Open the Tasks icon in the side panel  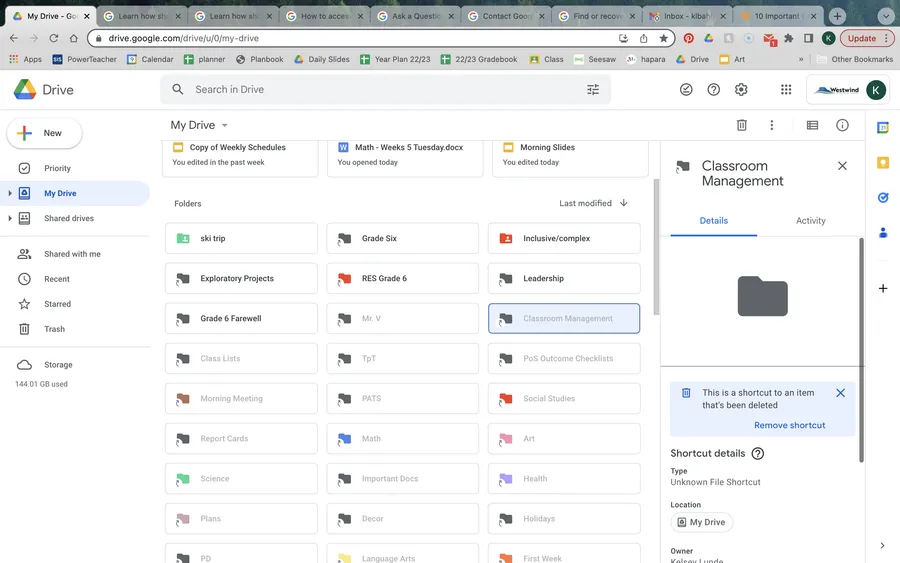[x=883, y=197]
